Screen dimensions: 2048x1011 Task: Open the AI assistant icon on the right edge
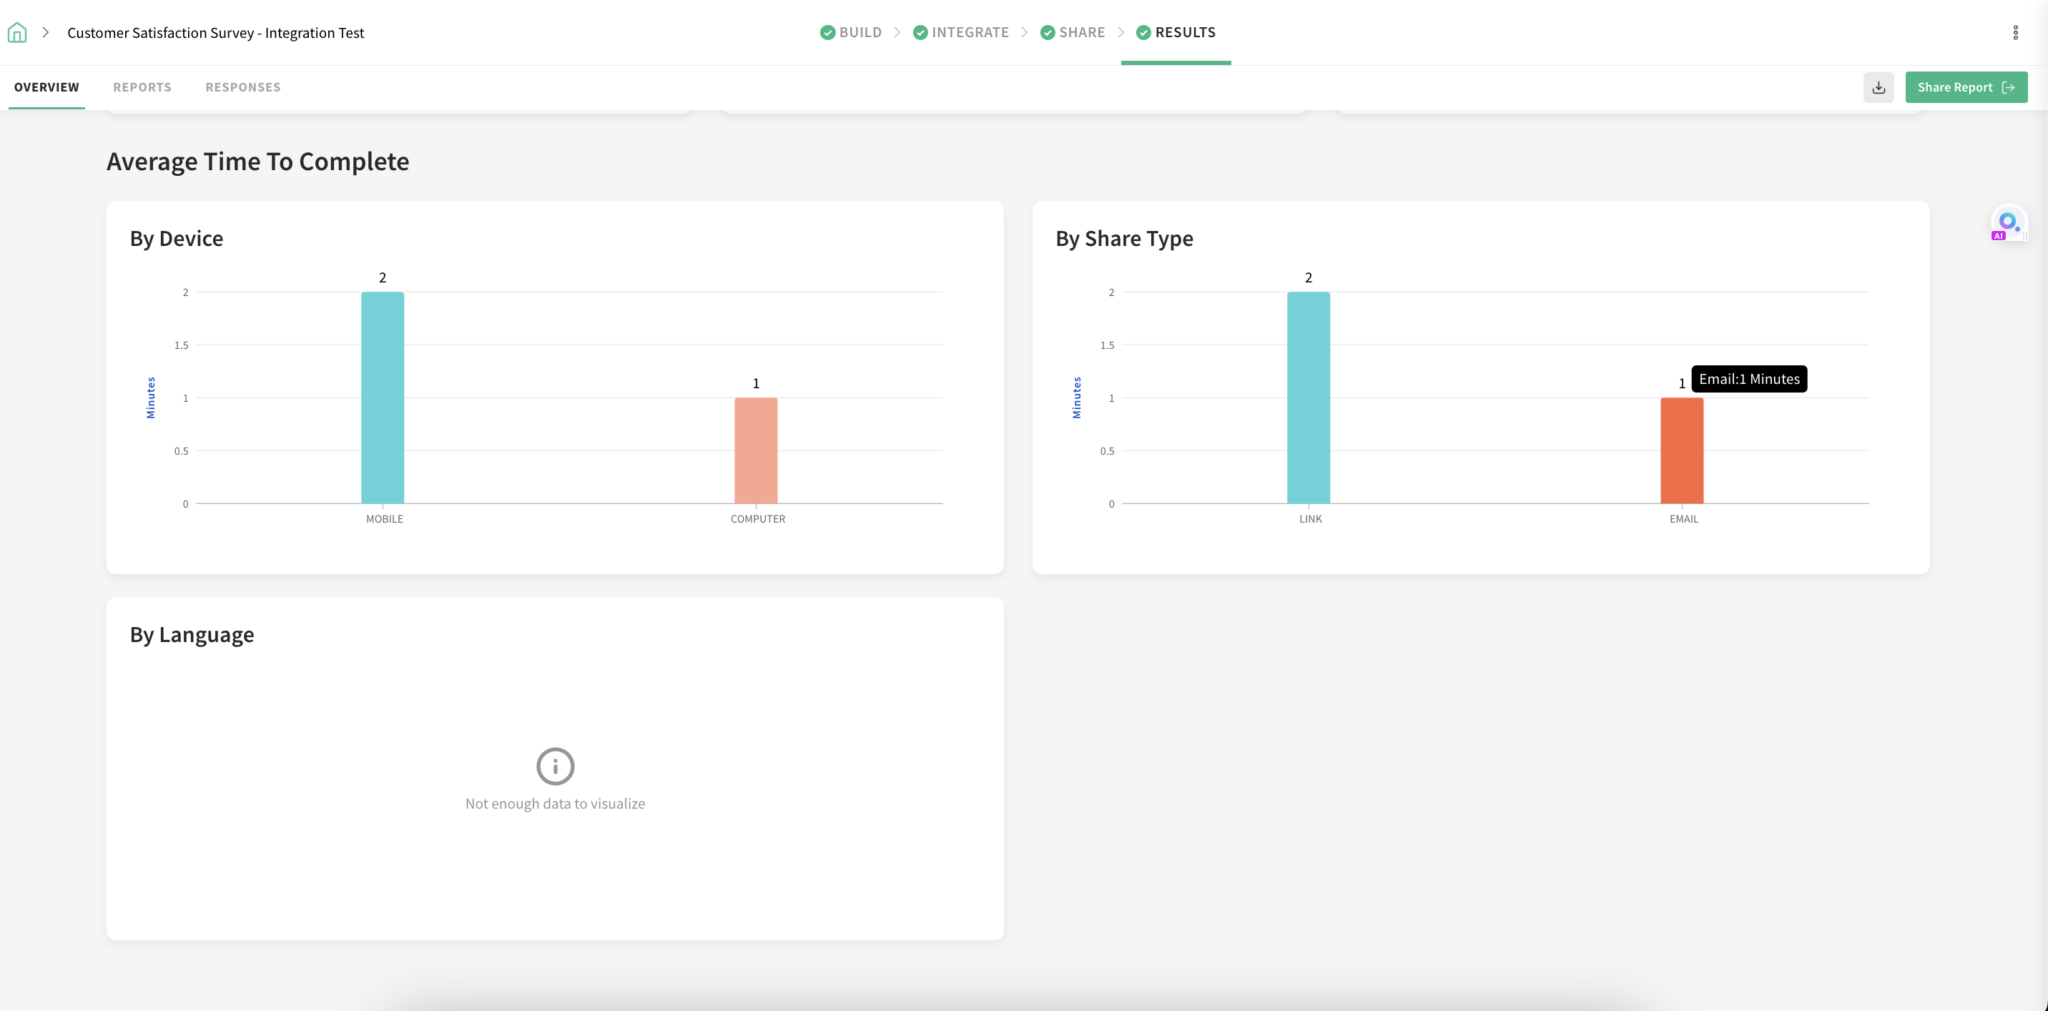[x=2008, y=222]
